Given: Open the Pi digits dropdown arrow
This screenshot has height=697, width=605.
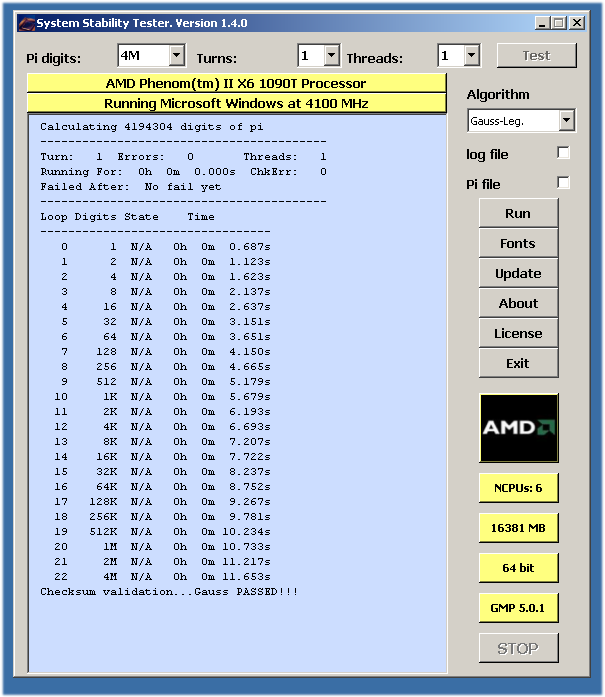Looking at the screenshot, I should click(x=176, y=56).
